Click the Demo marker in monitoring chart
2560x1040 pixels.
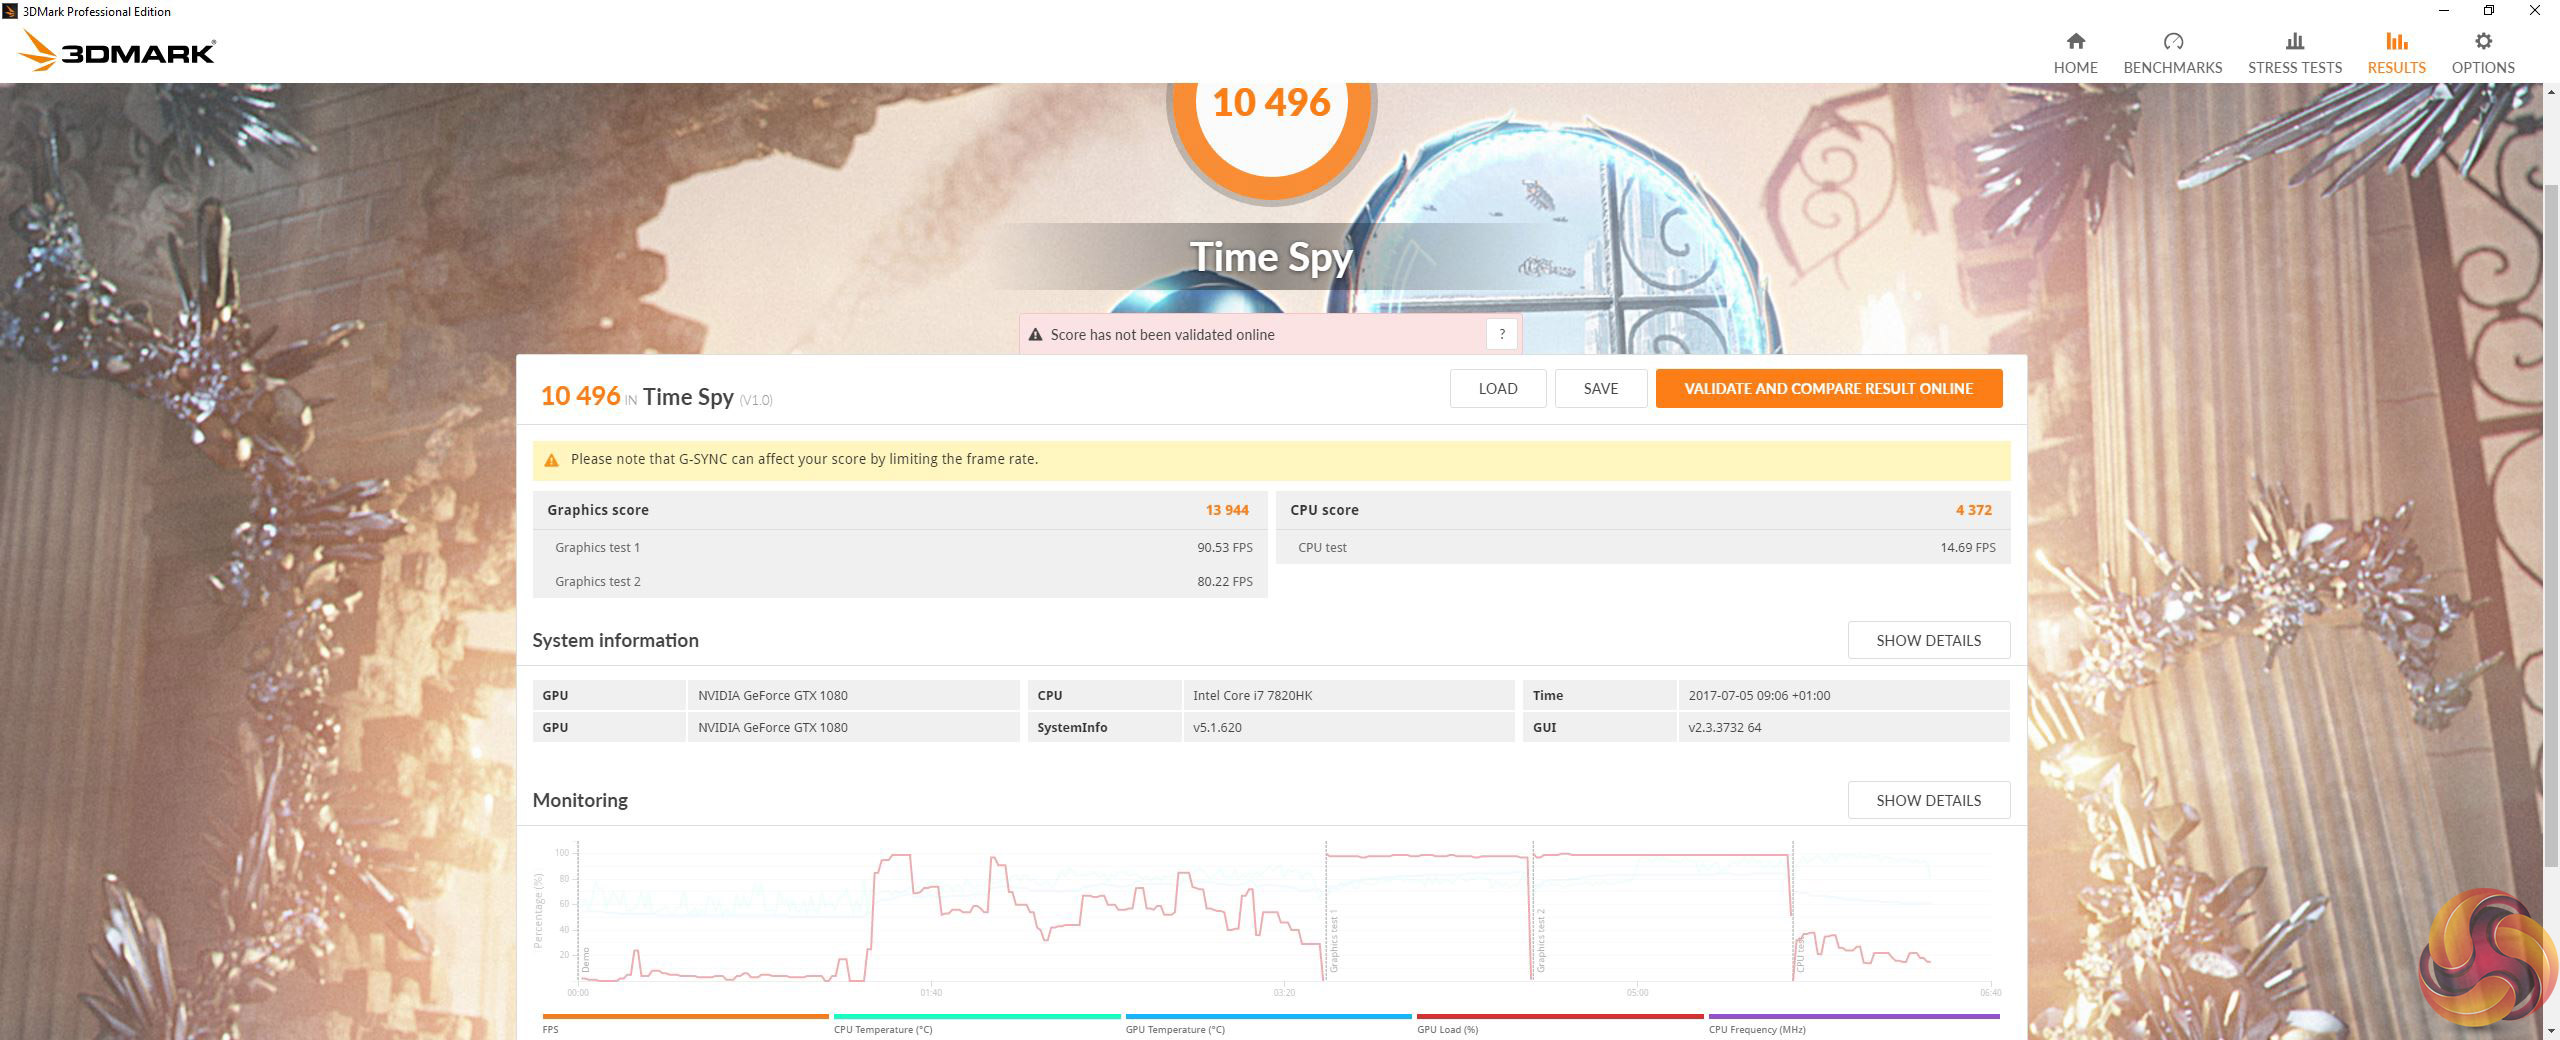585,959
